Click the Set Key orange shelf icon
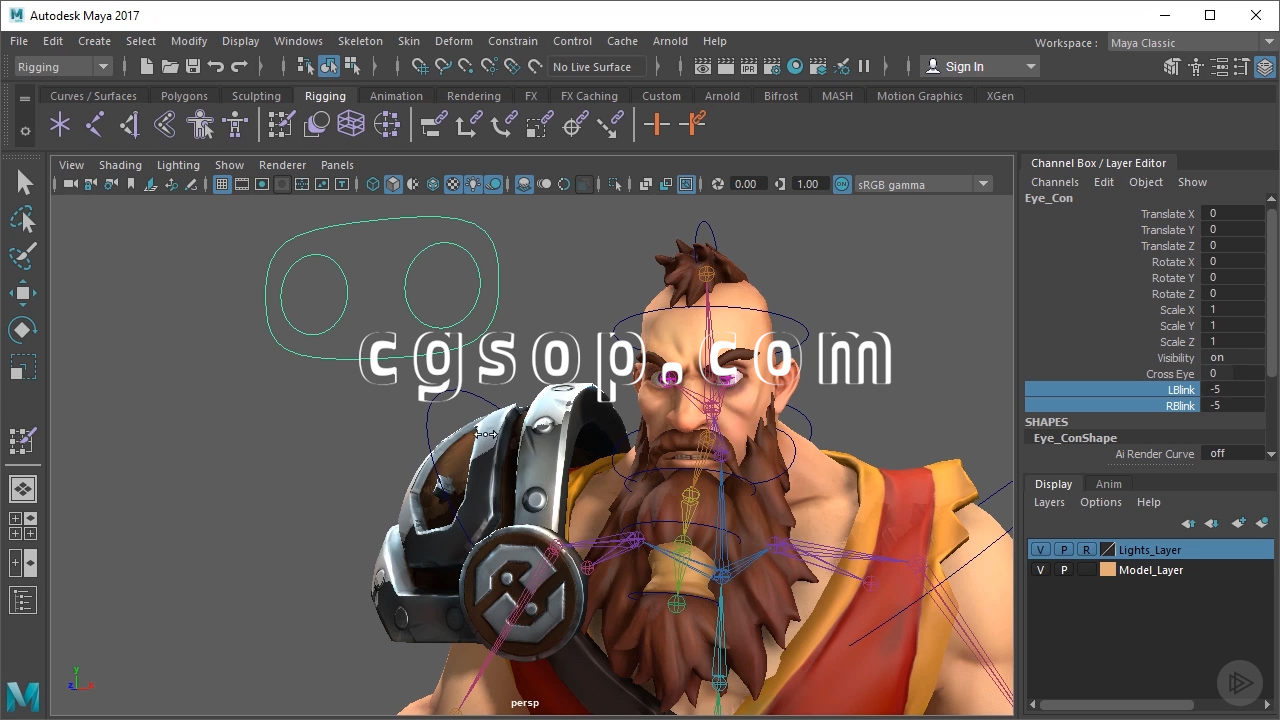The width and height of the screenshot is (1280, 720). [x=656, y=124]
